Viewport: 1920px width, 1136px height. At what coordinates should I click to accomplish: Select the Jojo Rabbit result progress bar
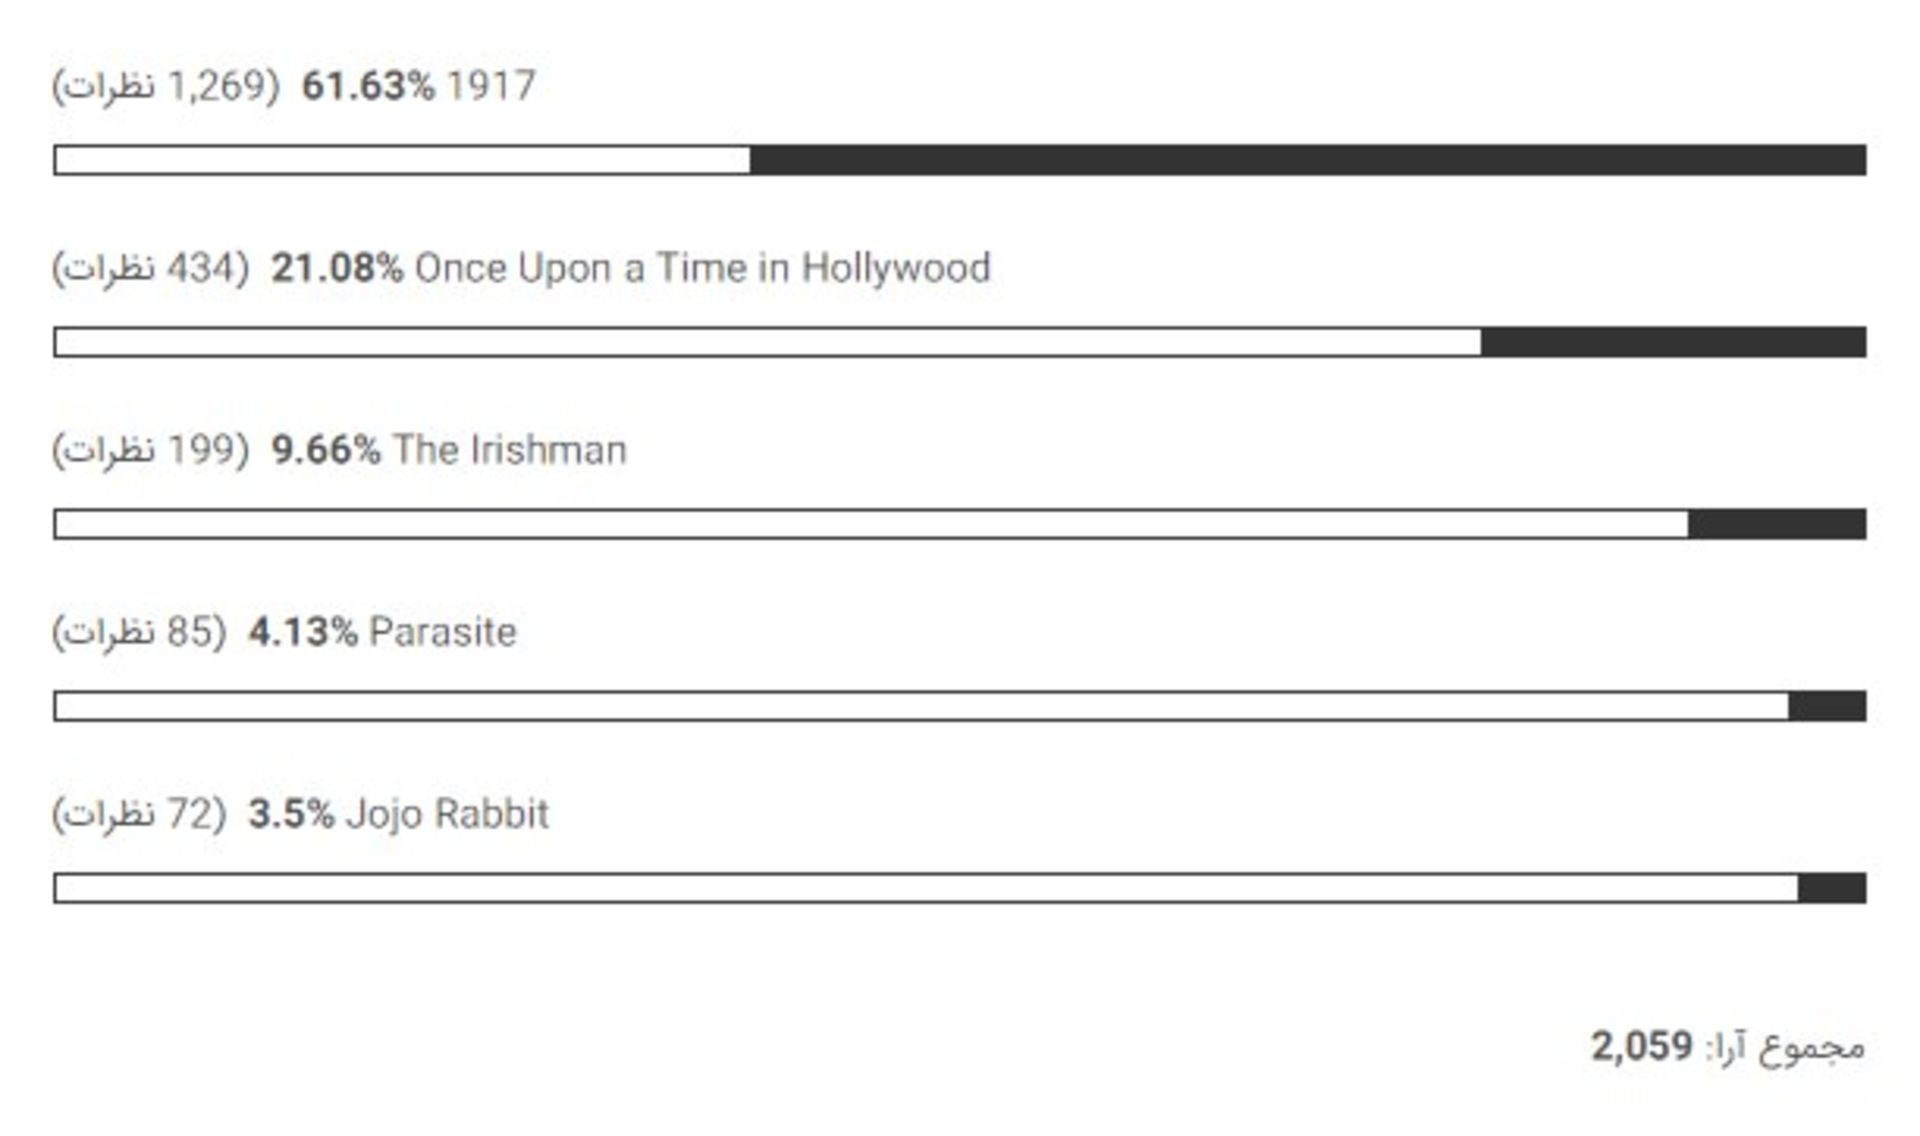coord(960,888)
